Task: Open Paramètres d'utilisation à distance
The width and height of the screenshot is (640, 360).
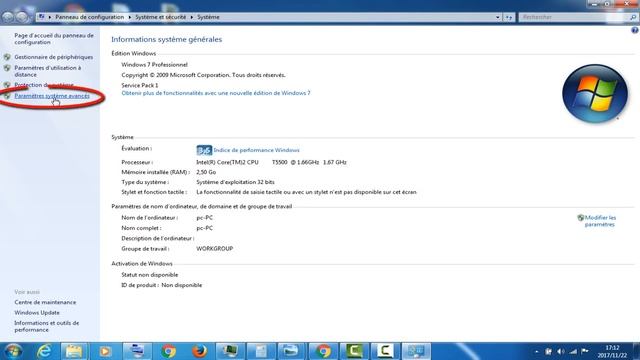Action: coord(48,71)
